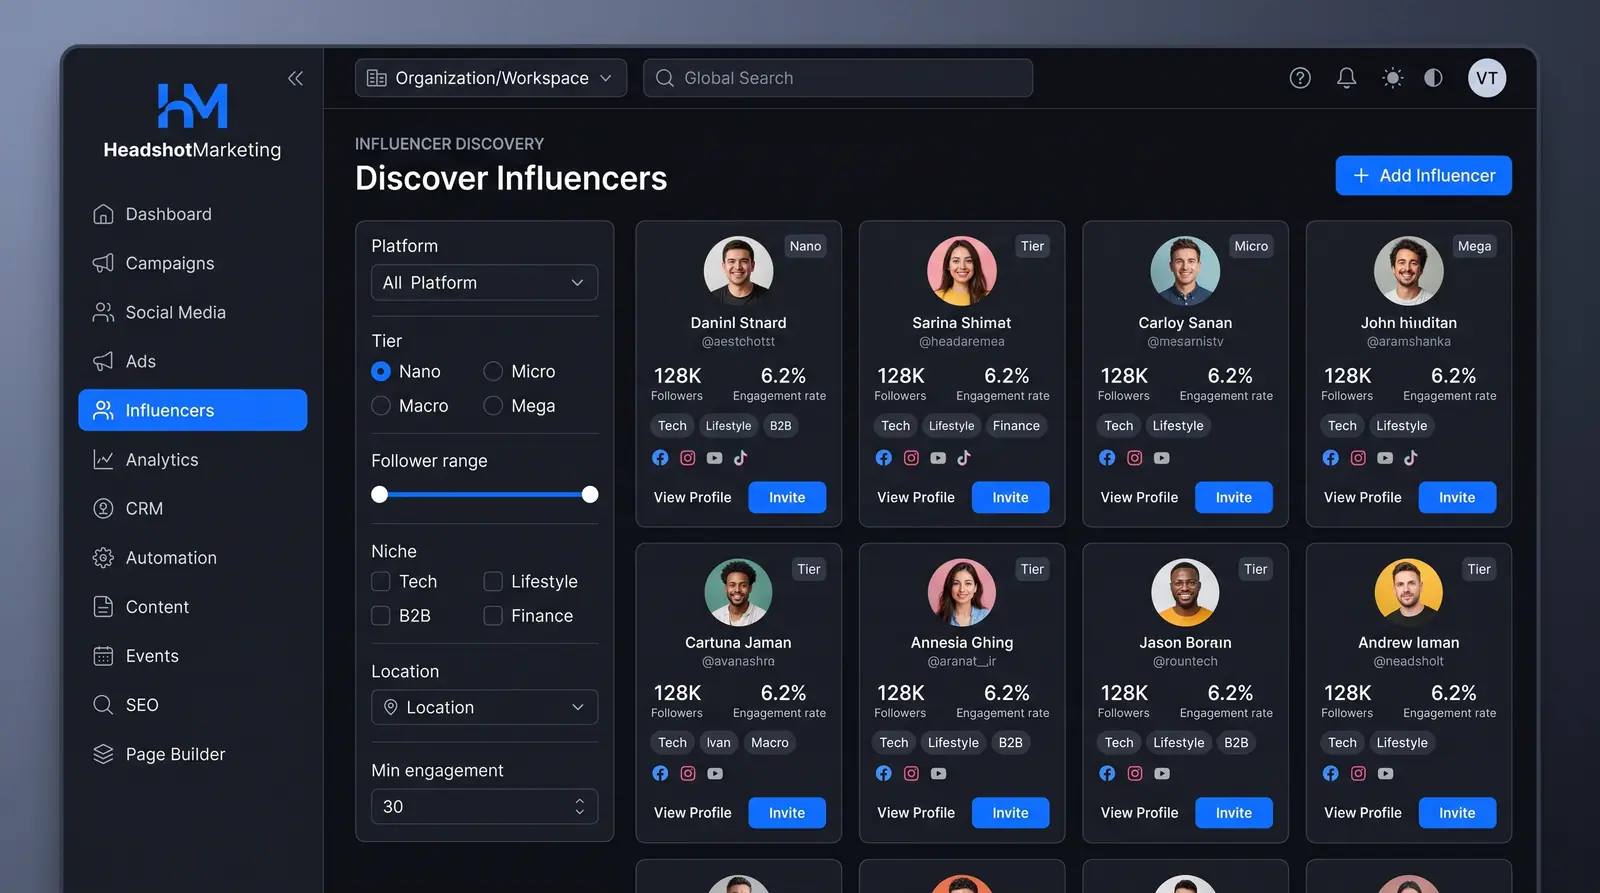Viewport: 1600px width, 893px height.
Task: Go to Dashboard in sidebar
Action: pos(193,214)
